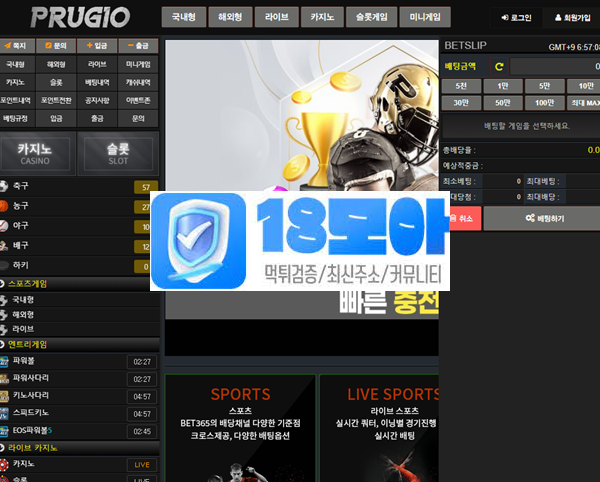Viewport: 600px width, 482px height.
Task: Click ball icon beside 국내형 under 스포츠게임
Action: click(x=3, y=300)
